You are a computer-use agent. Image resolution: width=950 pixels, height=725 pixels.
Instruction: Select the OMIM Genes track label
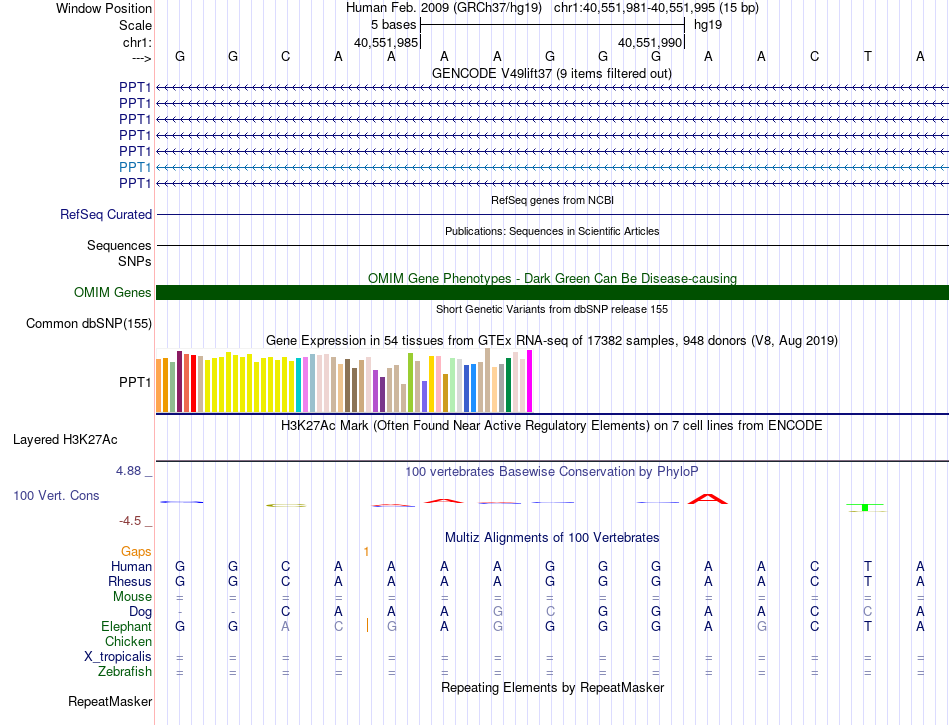coord(112,293)
